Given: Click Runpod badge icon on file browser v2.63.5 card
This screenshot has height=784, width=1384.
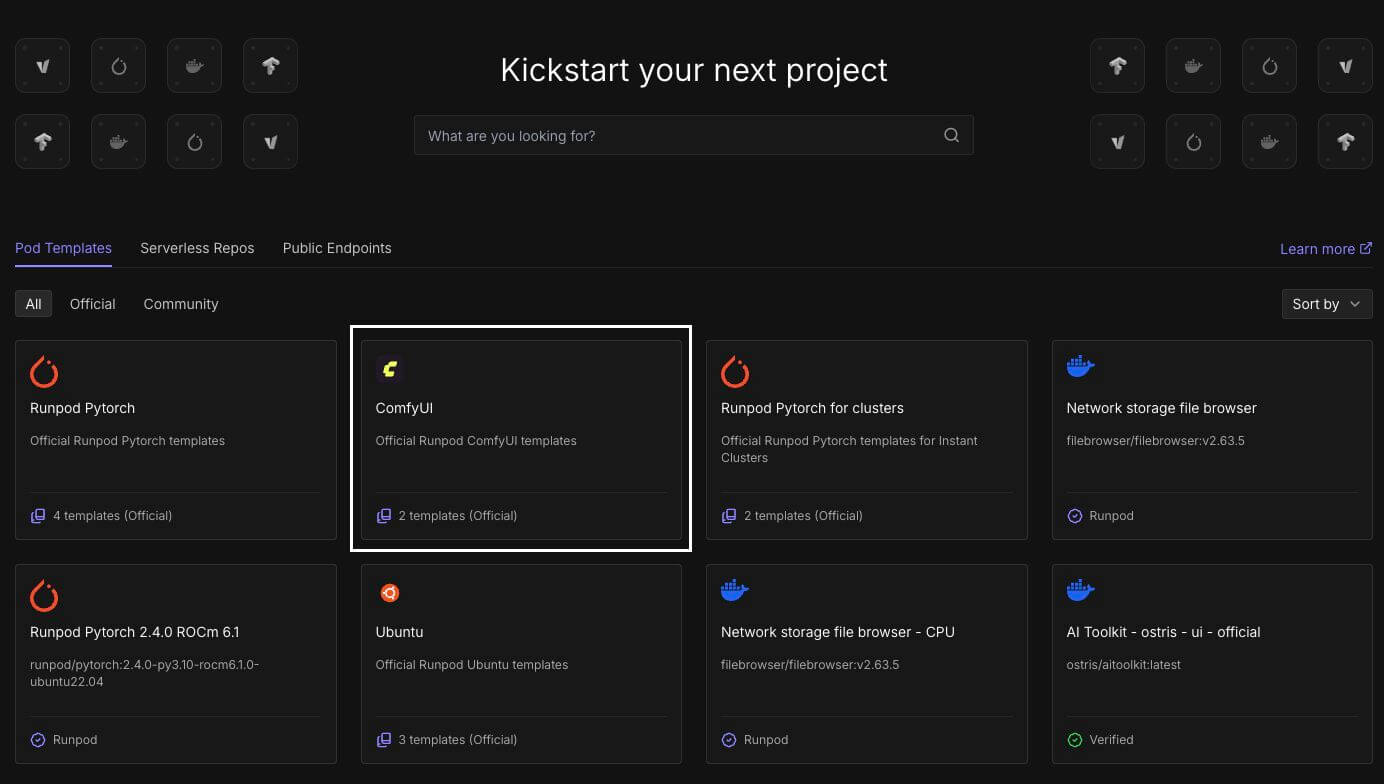Looking at the screenshot, I should [x=1075, y=516].
